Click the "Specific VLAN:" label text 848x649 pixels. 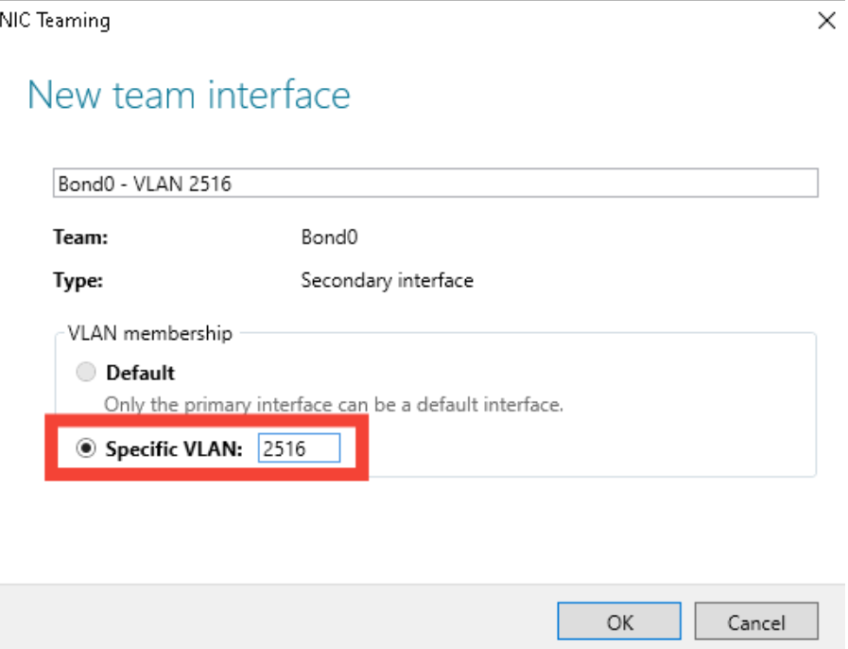point(174,450)
